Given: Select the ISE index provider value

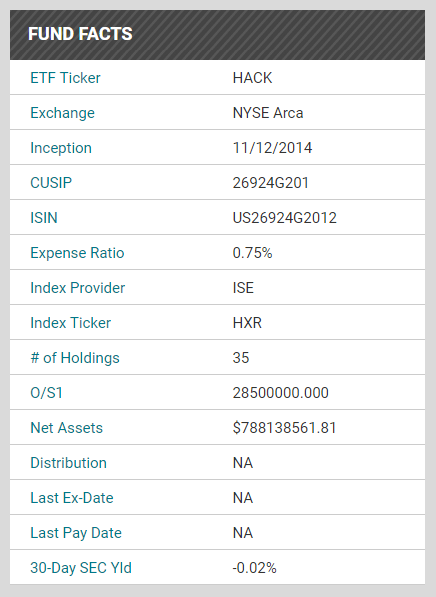Looking at the screenshot, I should tap(243, 288).
